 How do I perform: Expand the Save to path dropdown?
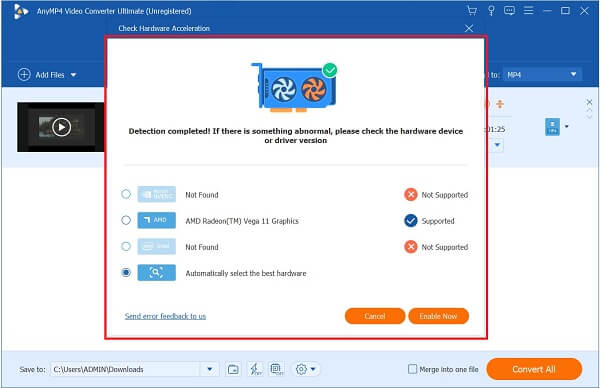pos(210,369)
